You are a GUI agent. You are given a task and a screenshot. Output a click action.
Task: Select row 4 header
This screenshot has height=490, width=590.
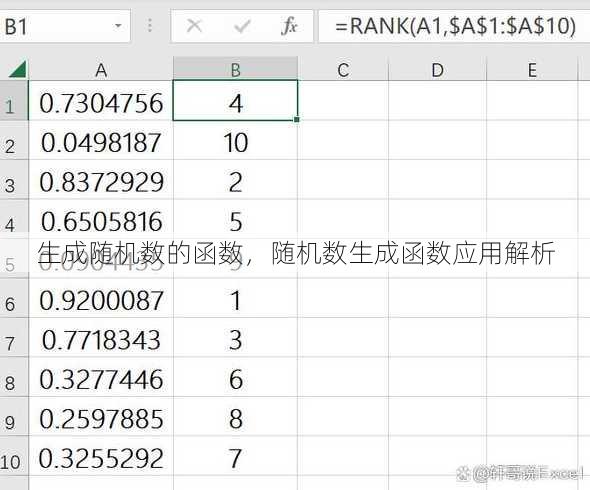click(x=14, y=219)
